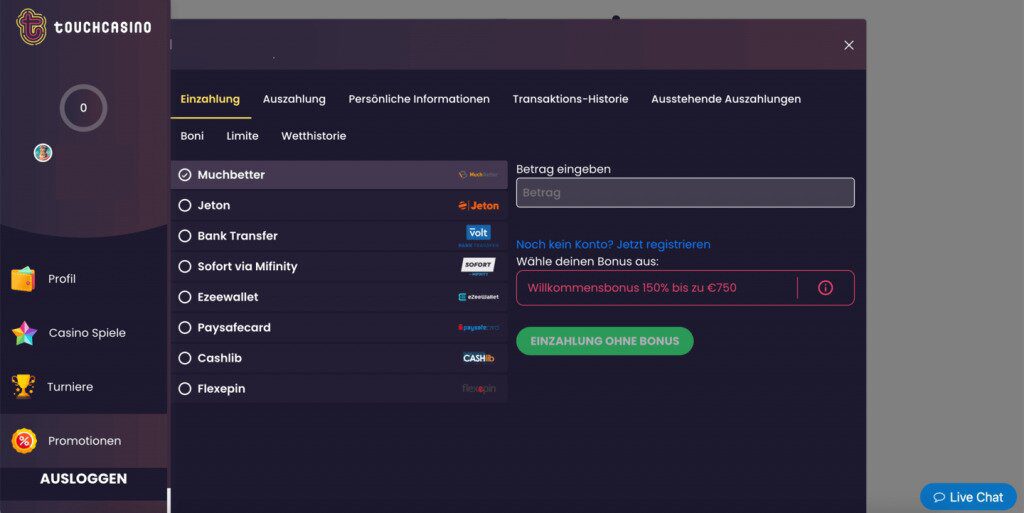
Task: Click the Turniere trophy icon
Action: pyautogui.click(x=23, y=386)
